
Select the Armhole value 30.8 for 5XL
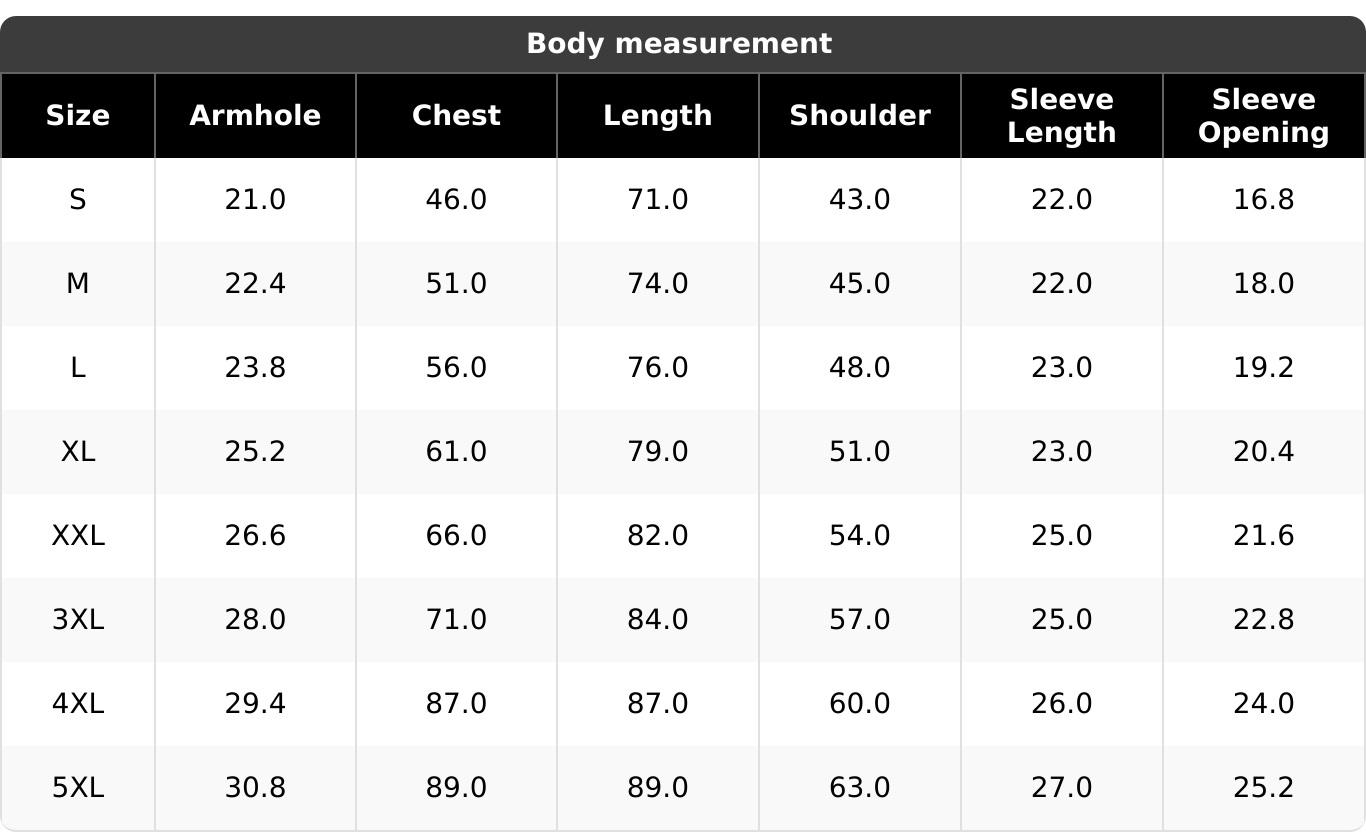[x=255, y=788]
